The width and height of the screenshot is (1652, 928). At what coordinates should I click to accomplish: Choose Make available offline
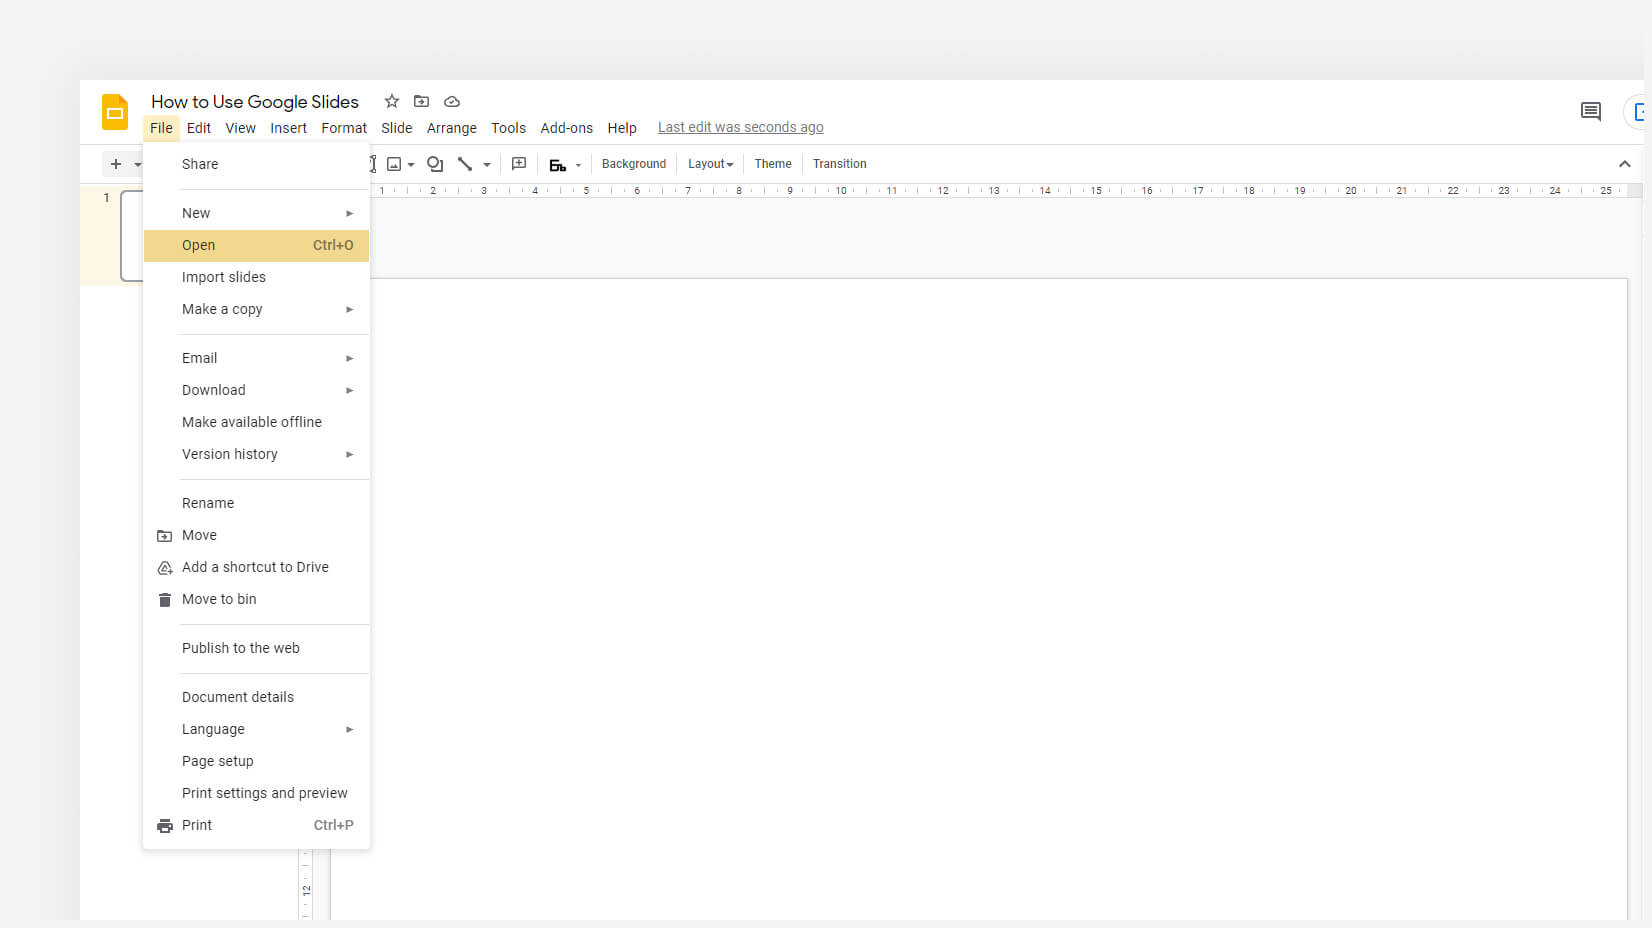[x=256, y=422]
